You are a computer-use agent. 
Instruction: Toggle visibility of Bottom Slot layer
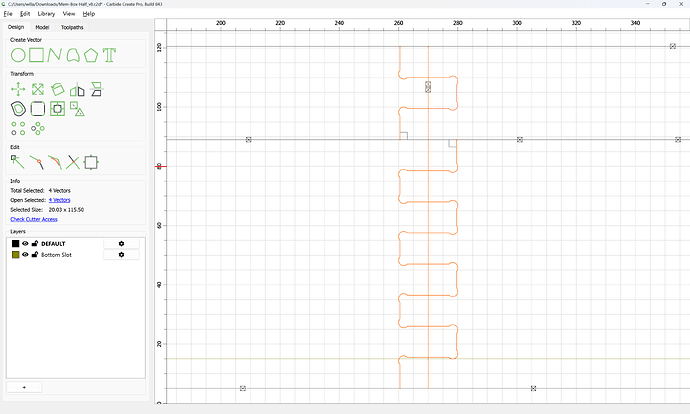(x=26, y=255)
